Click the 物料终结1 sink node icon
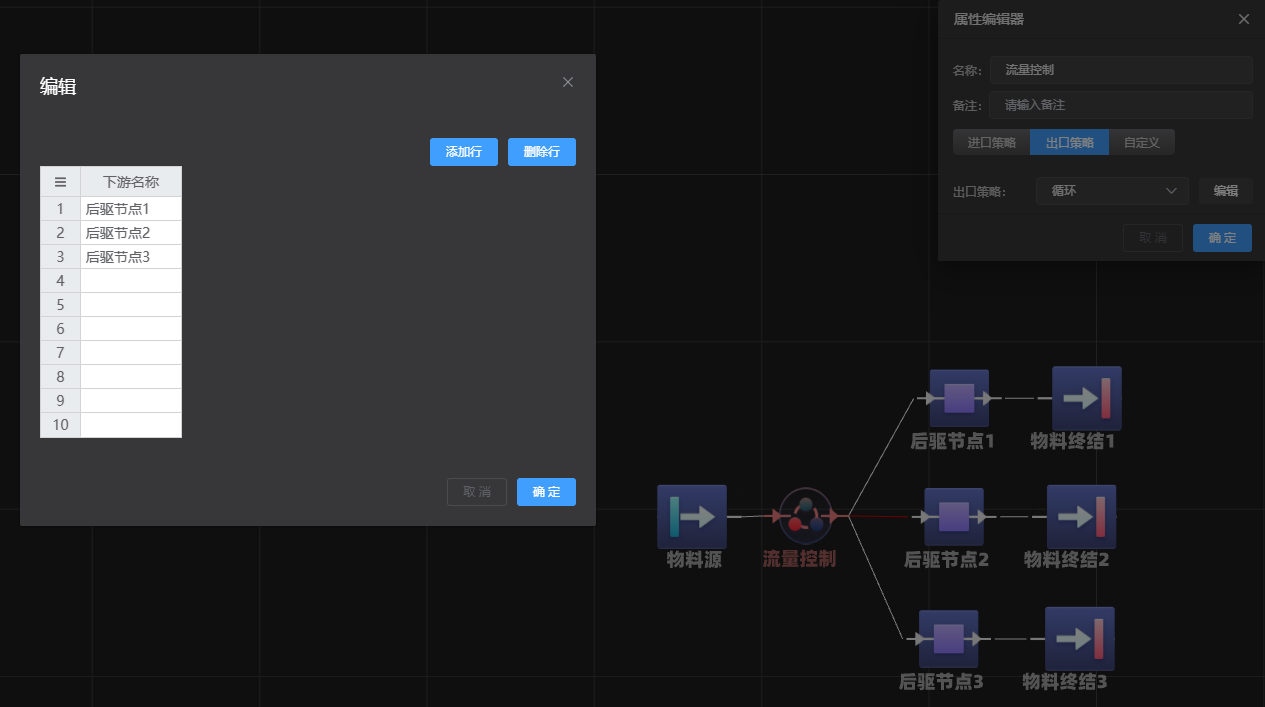Screen dimensions: 1265x707 [x=1086, y=398]
